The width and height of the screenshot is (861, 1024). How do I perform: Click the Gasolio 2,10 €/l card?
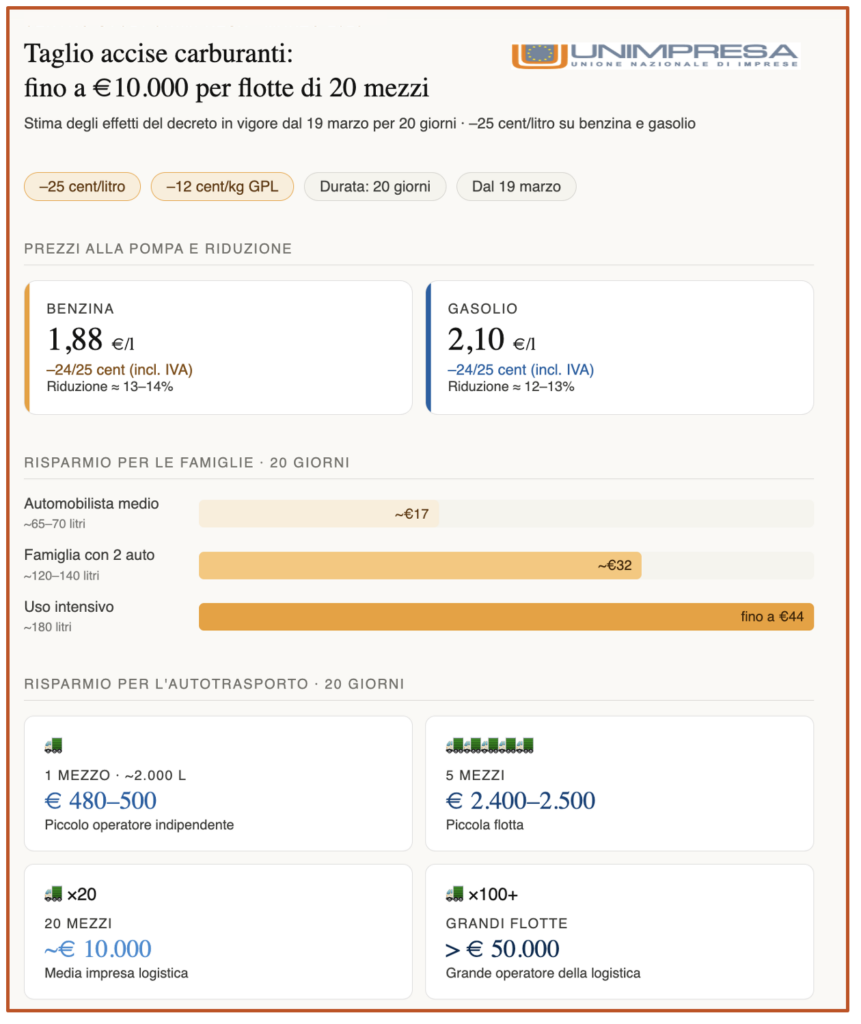(x=620, y=347)
